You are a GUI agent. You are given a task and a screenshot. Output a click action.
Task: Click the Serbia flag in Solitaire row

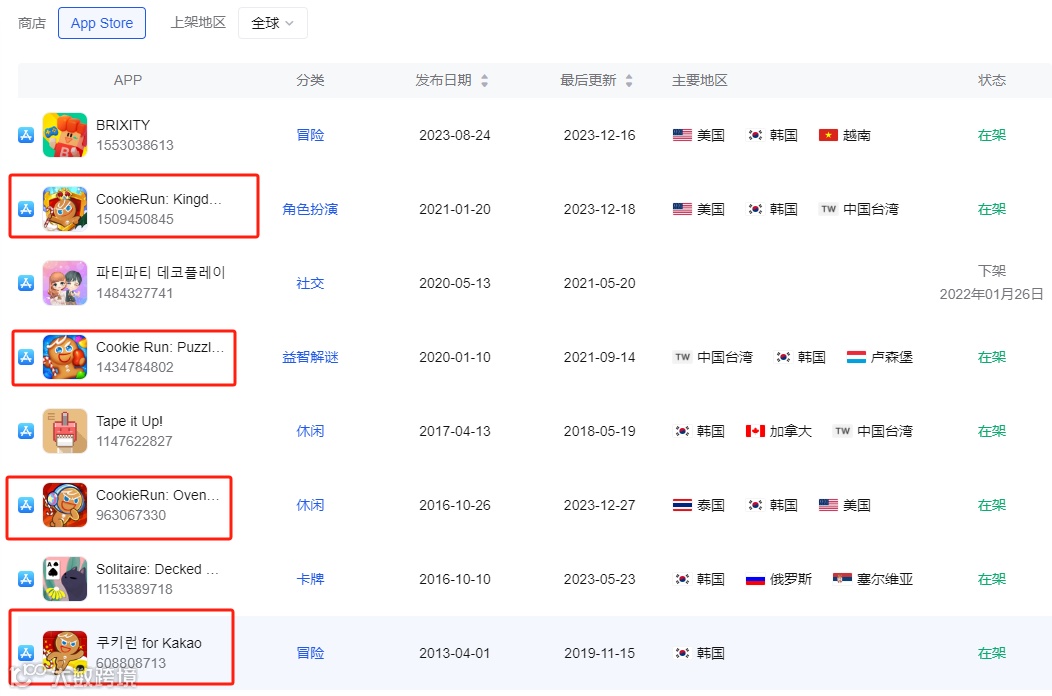[843, 579]
